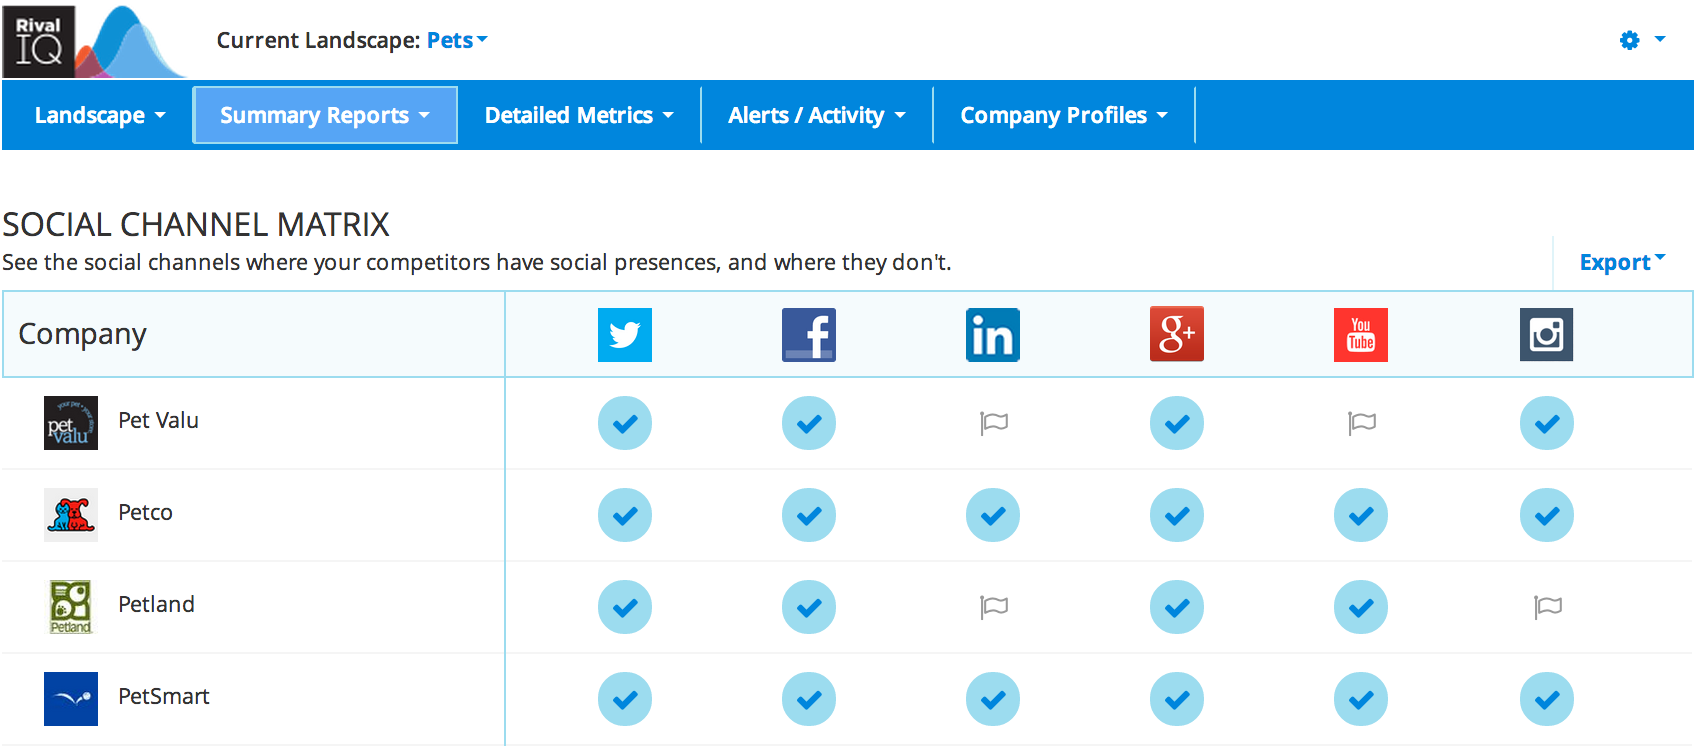Click Petland's LinkedIn flag icon
Screen dimensions: 1698x746
(x=994, y=607)
